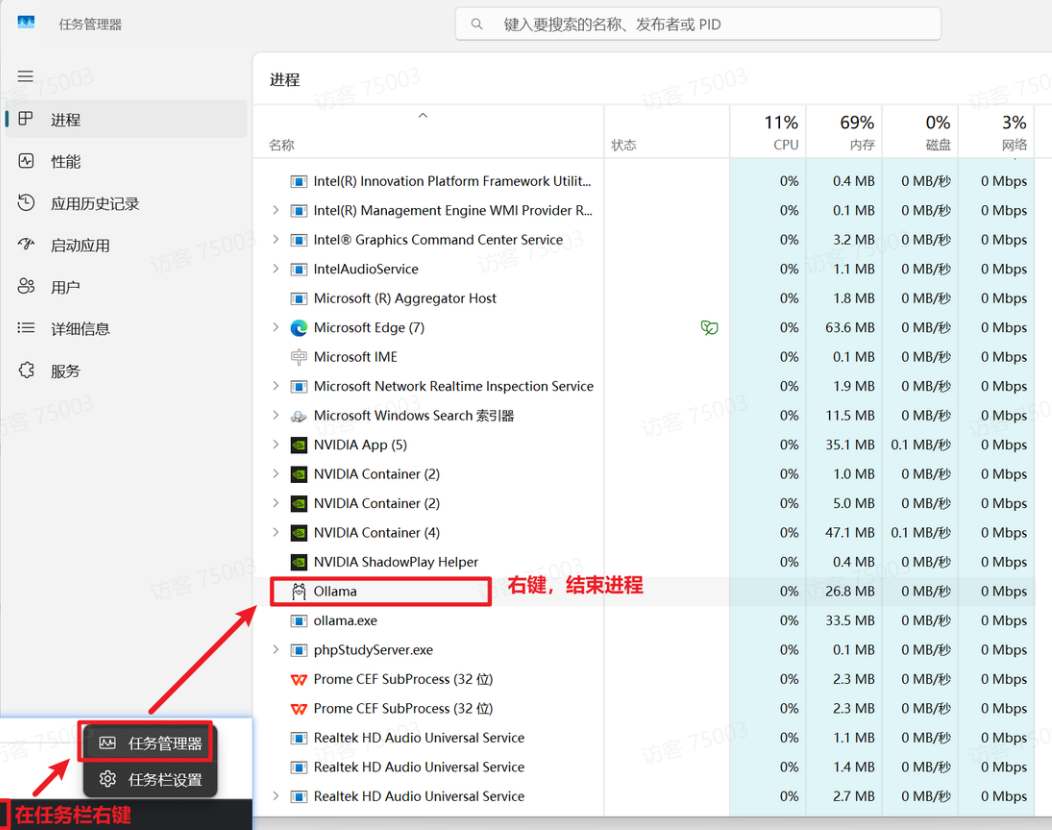Click the second Prome CEF SubProcess icon
The image size is (1052, 830).
pos(299,709)
